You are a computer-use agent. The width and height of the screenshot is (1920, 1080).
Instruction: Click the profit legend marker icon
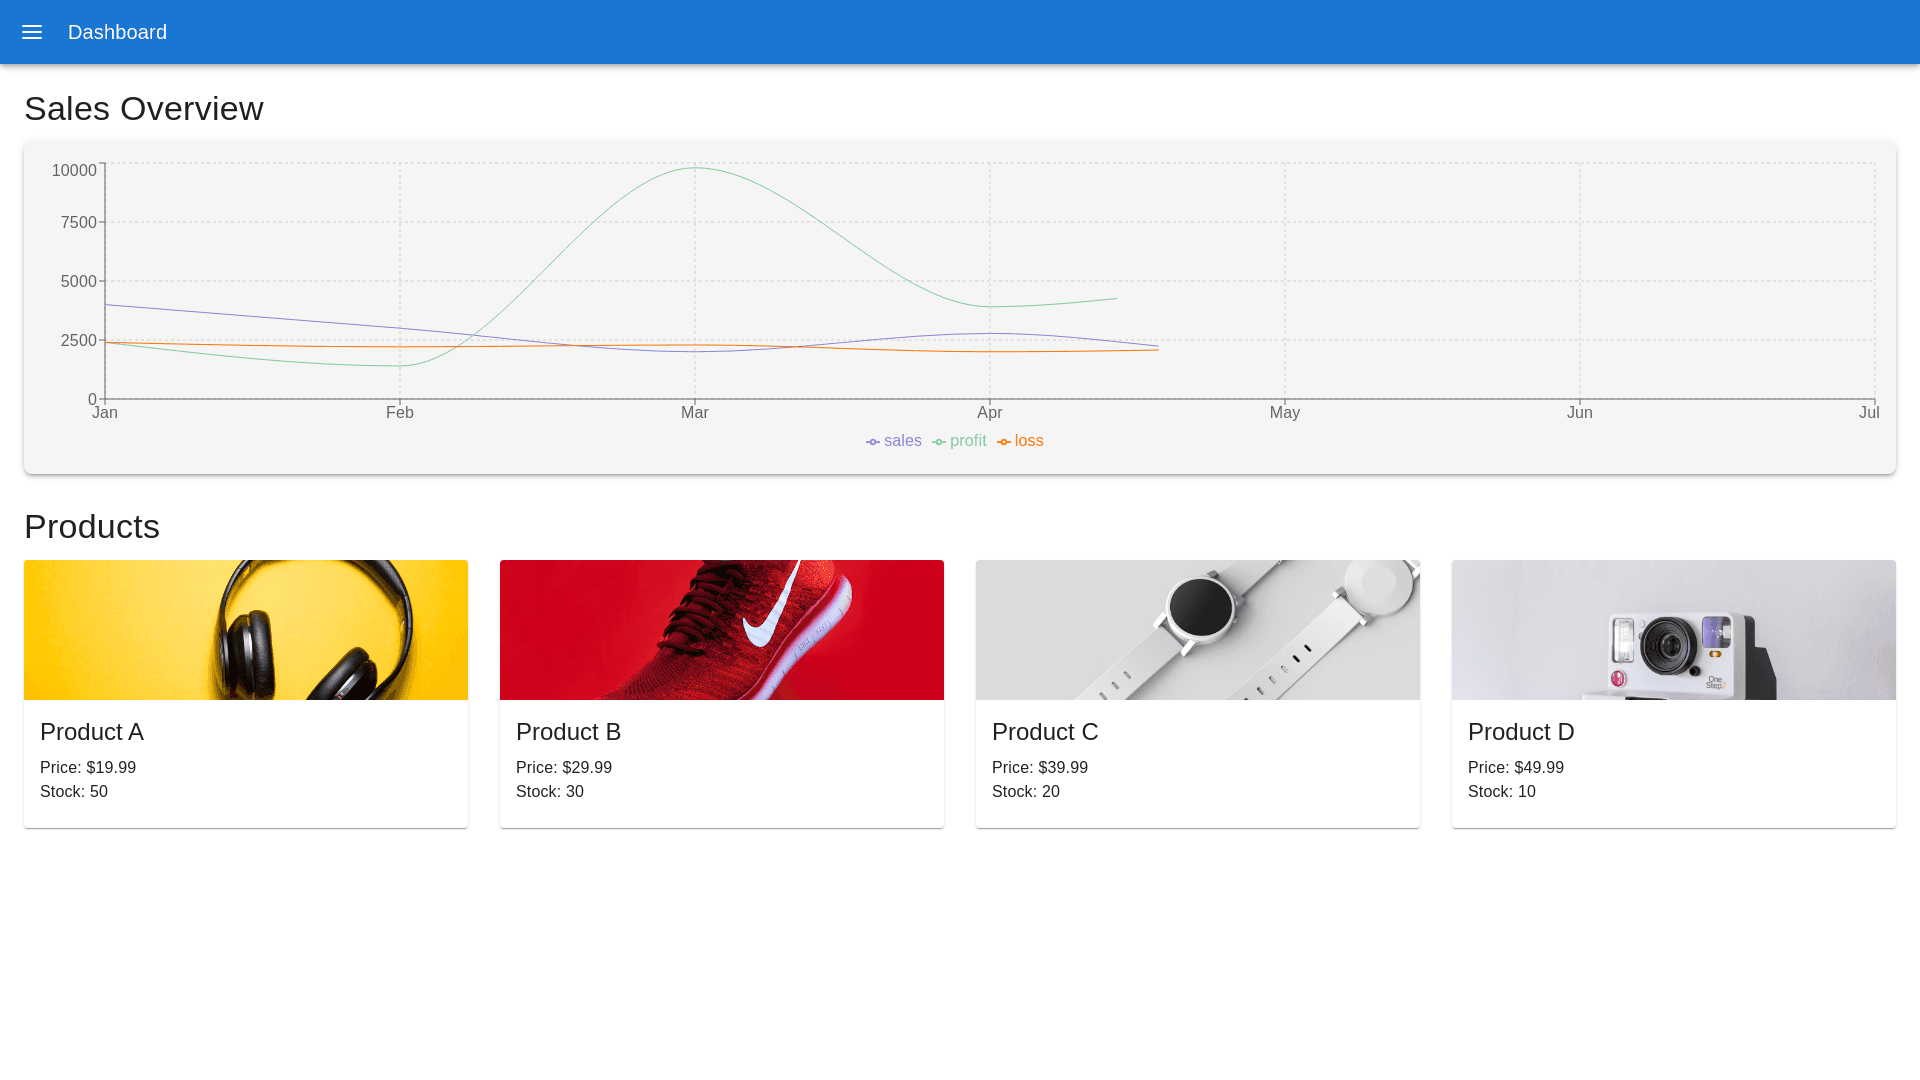(x=939, y=442)
